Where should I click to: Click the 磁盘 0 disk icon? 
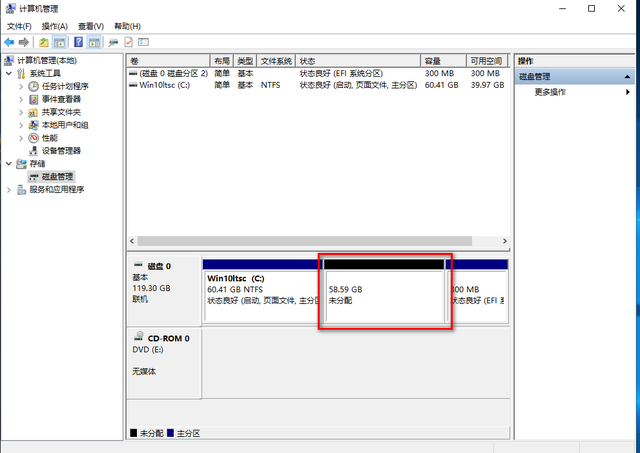(138, 265)
